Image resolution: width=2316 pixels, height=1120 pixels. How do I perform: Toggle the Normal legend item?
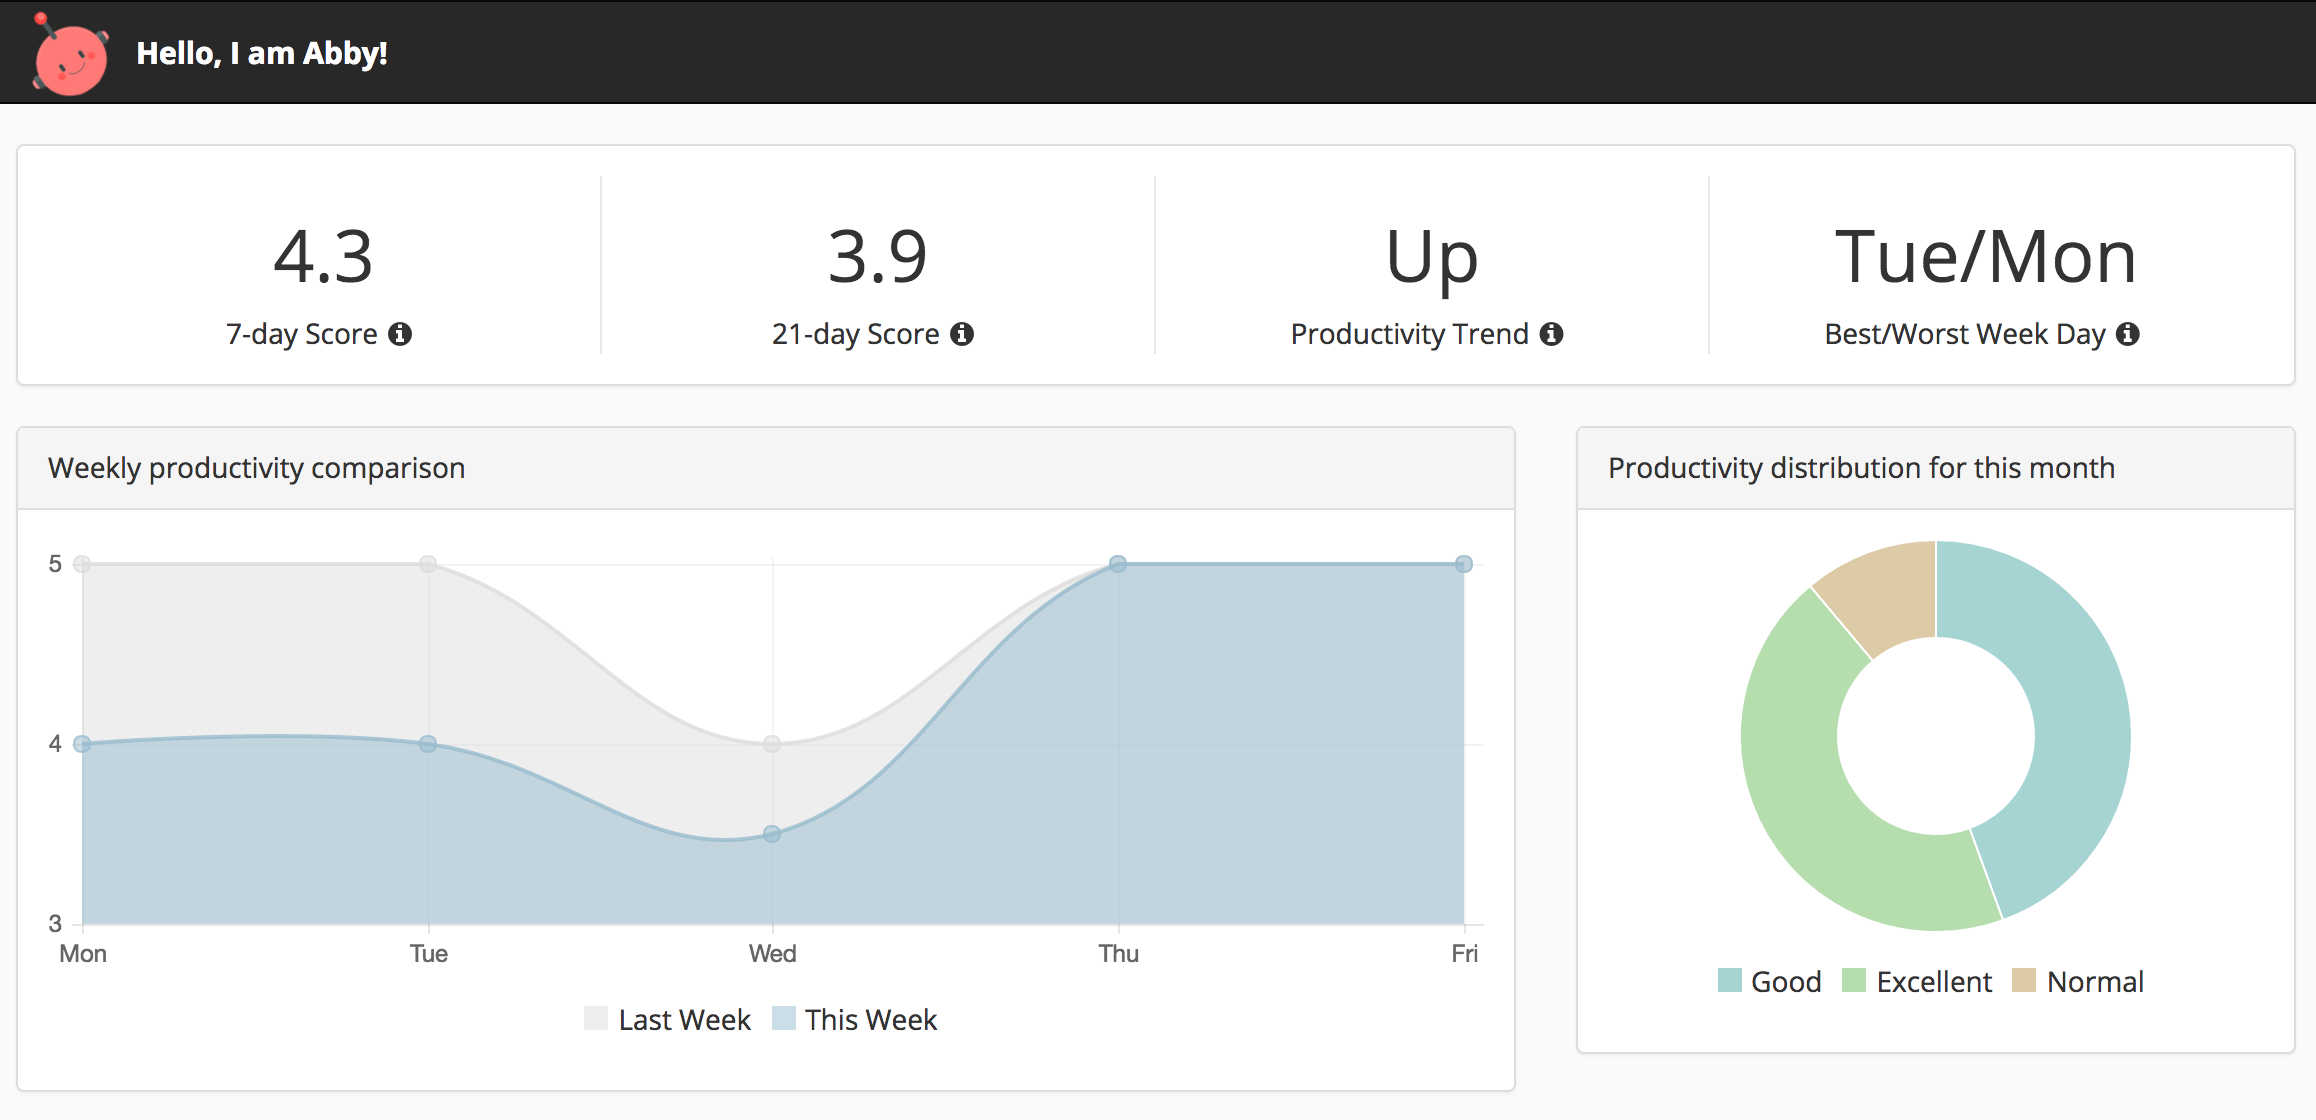point(2078,981)
